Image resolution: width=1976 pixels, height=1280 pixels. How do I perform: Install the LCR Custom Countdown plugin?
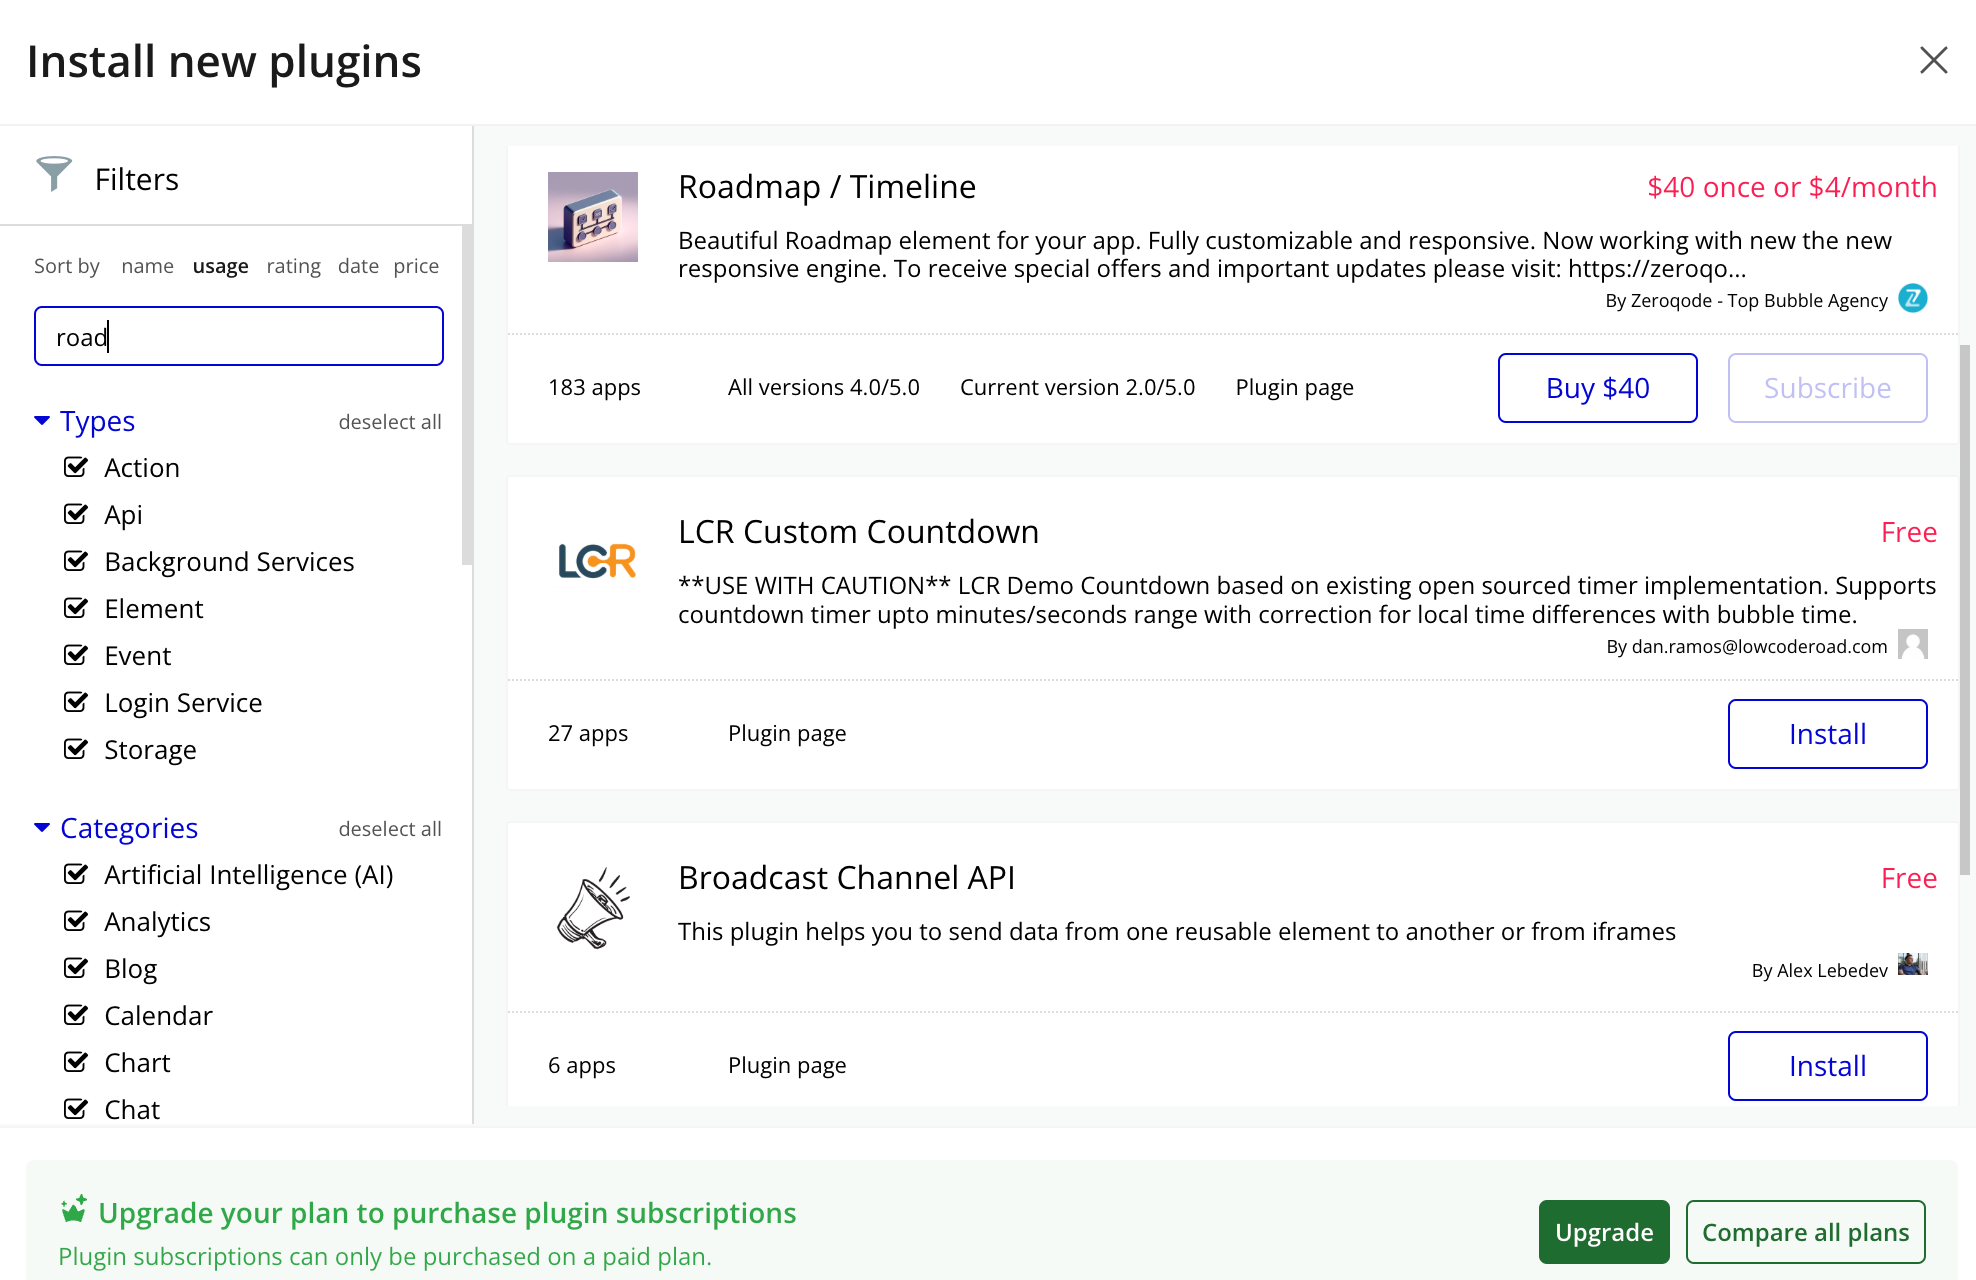pos(1828,734)
